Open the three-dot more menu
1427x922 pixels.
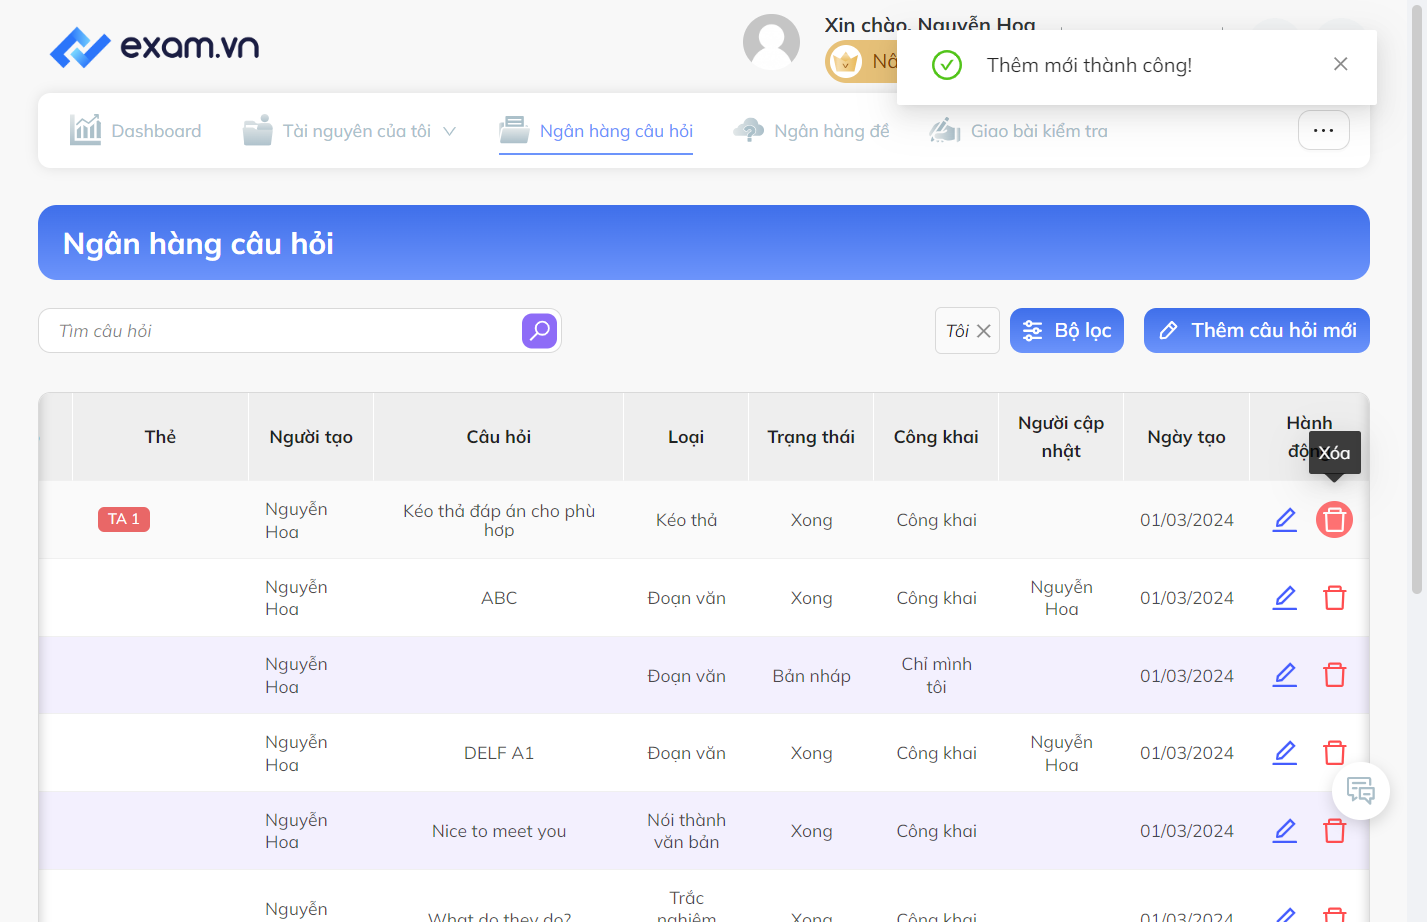1323,130
